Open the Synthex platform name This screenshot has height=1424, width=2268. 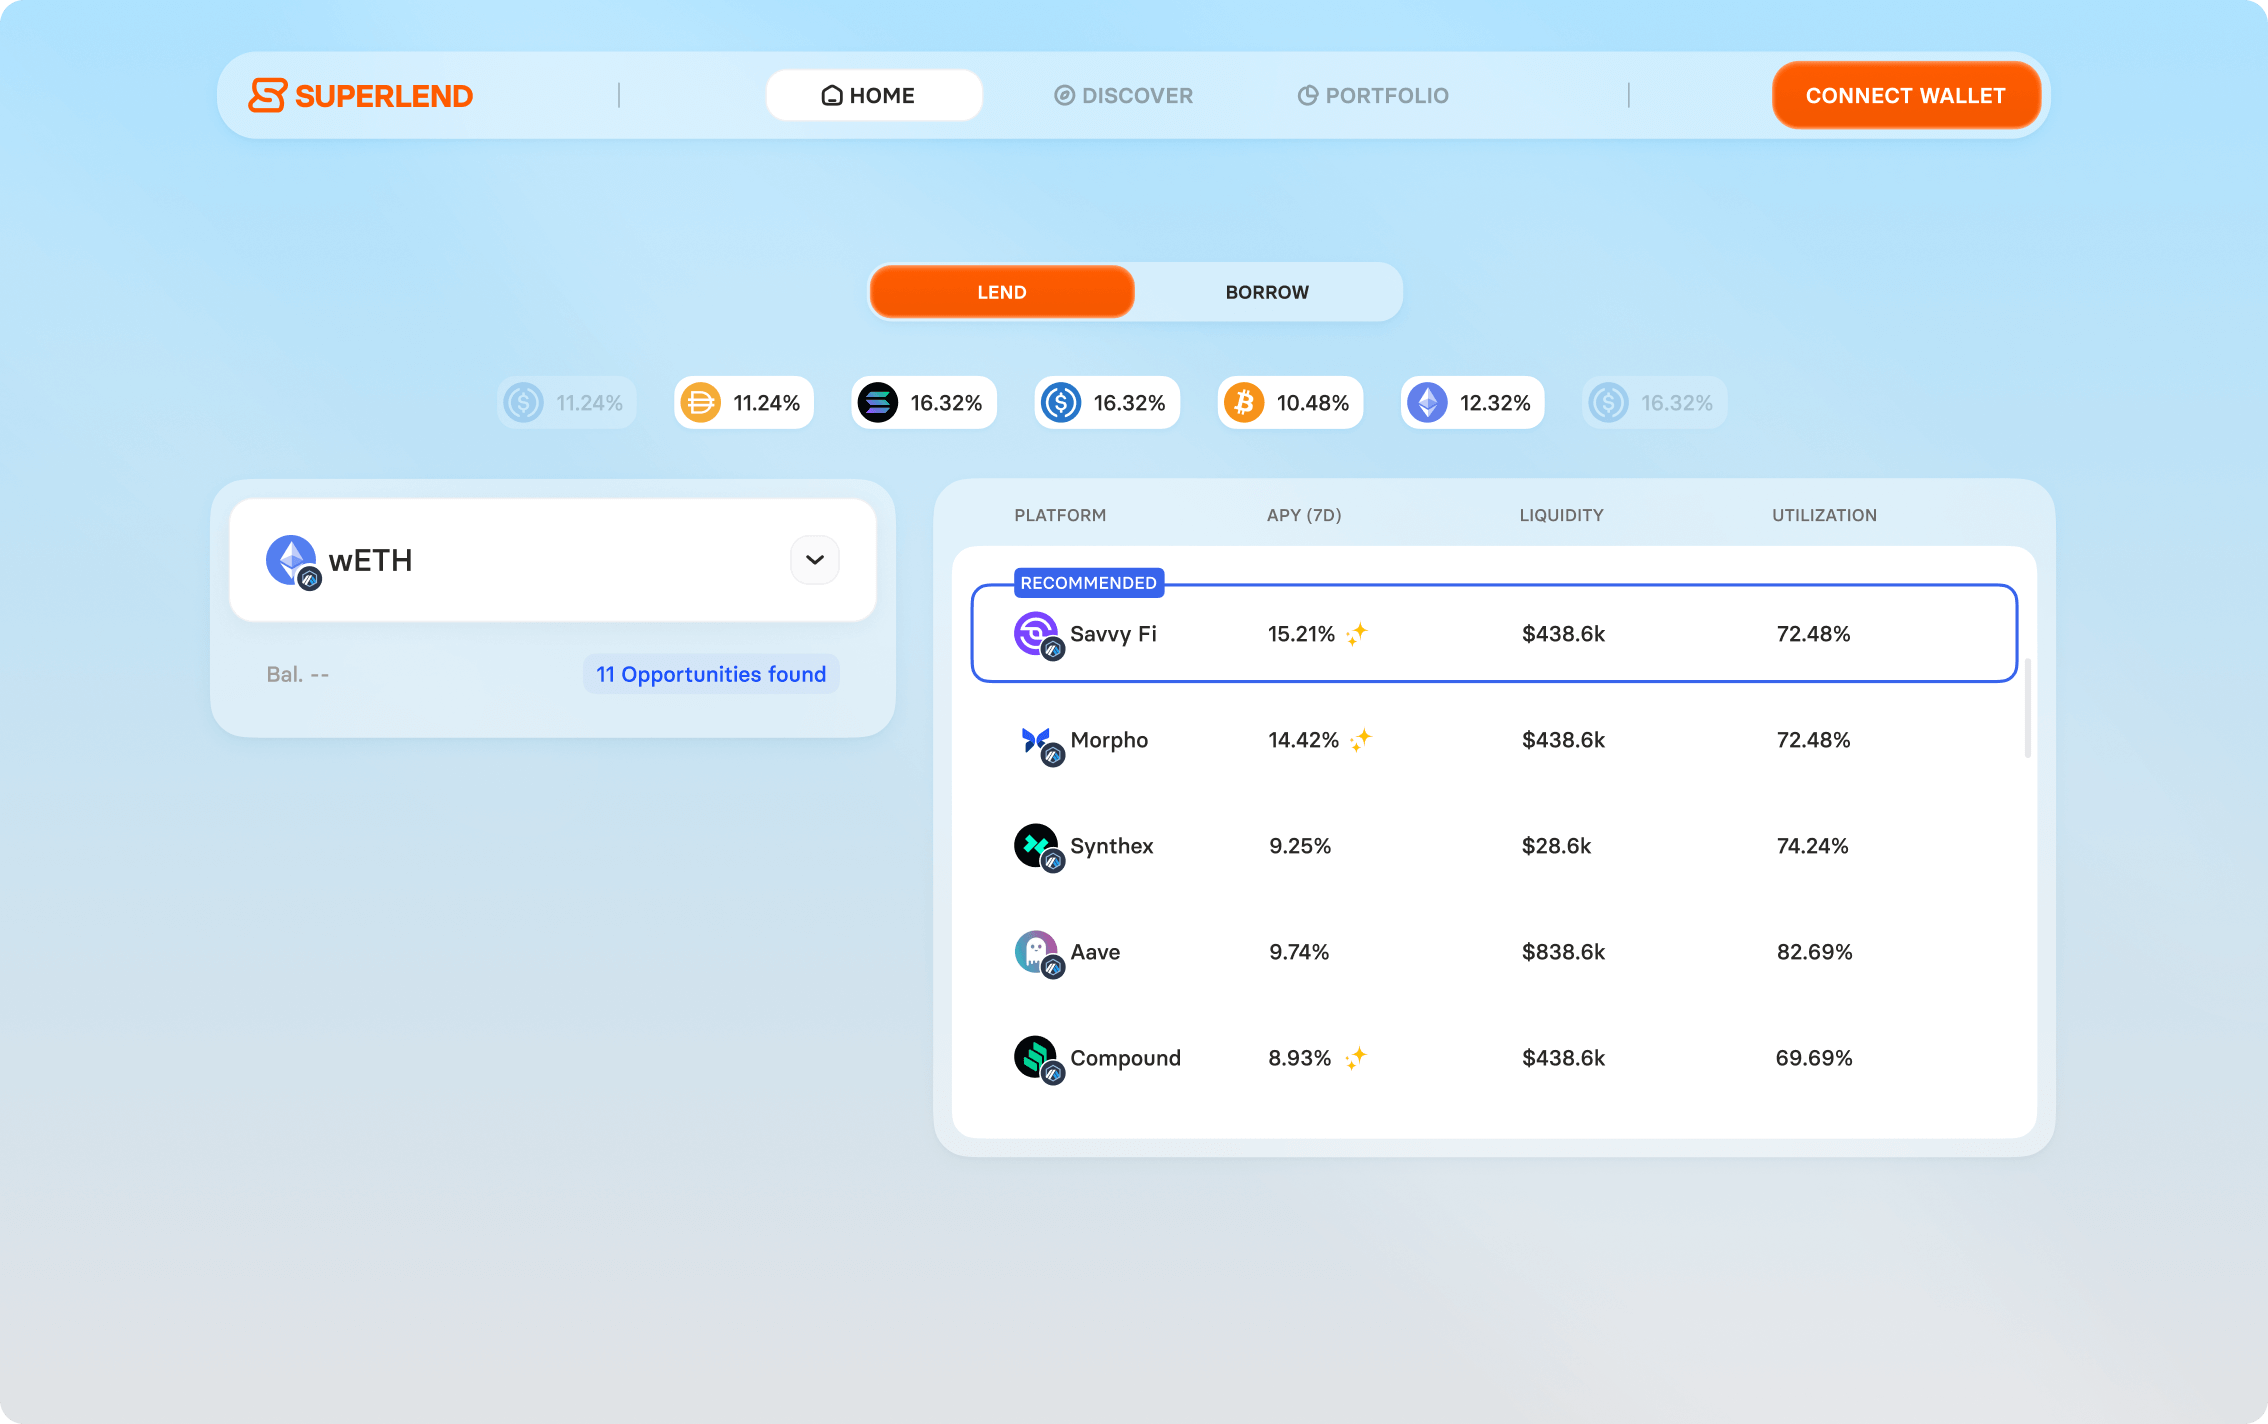pos(1111,846)
